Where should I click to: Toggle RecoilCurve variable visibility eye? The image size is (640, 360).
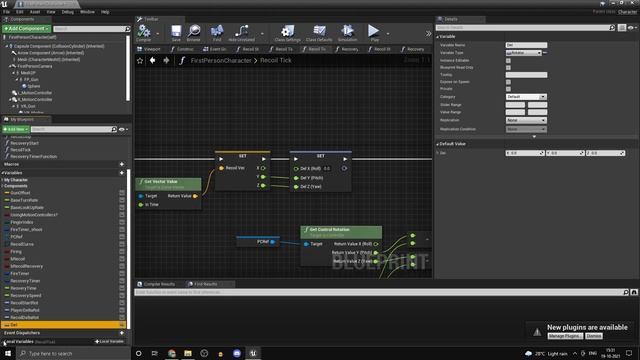tap(122, 244)
